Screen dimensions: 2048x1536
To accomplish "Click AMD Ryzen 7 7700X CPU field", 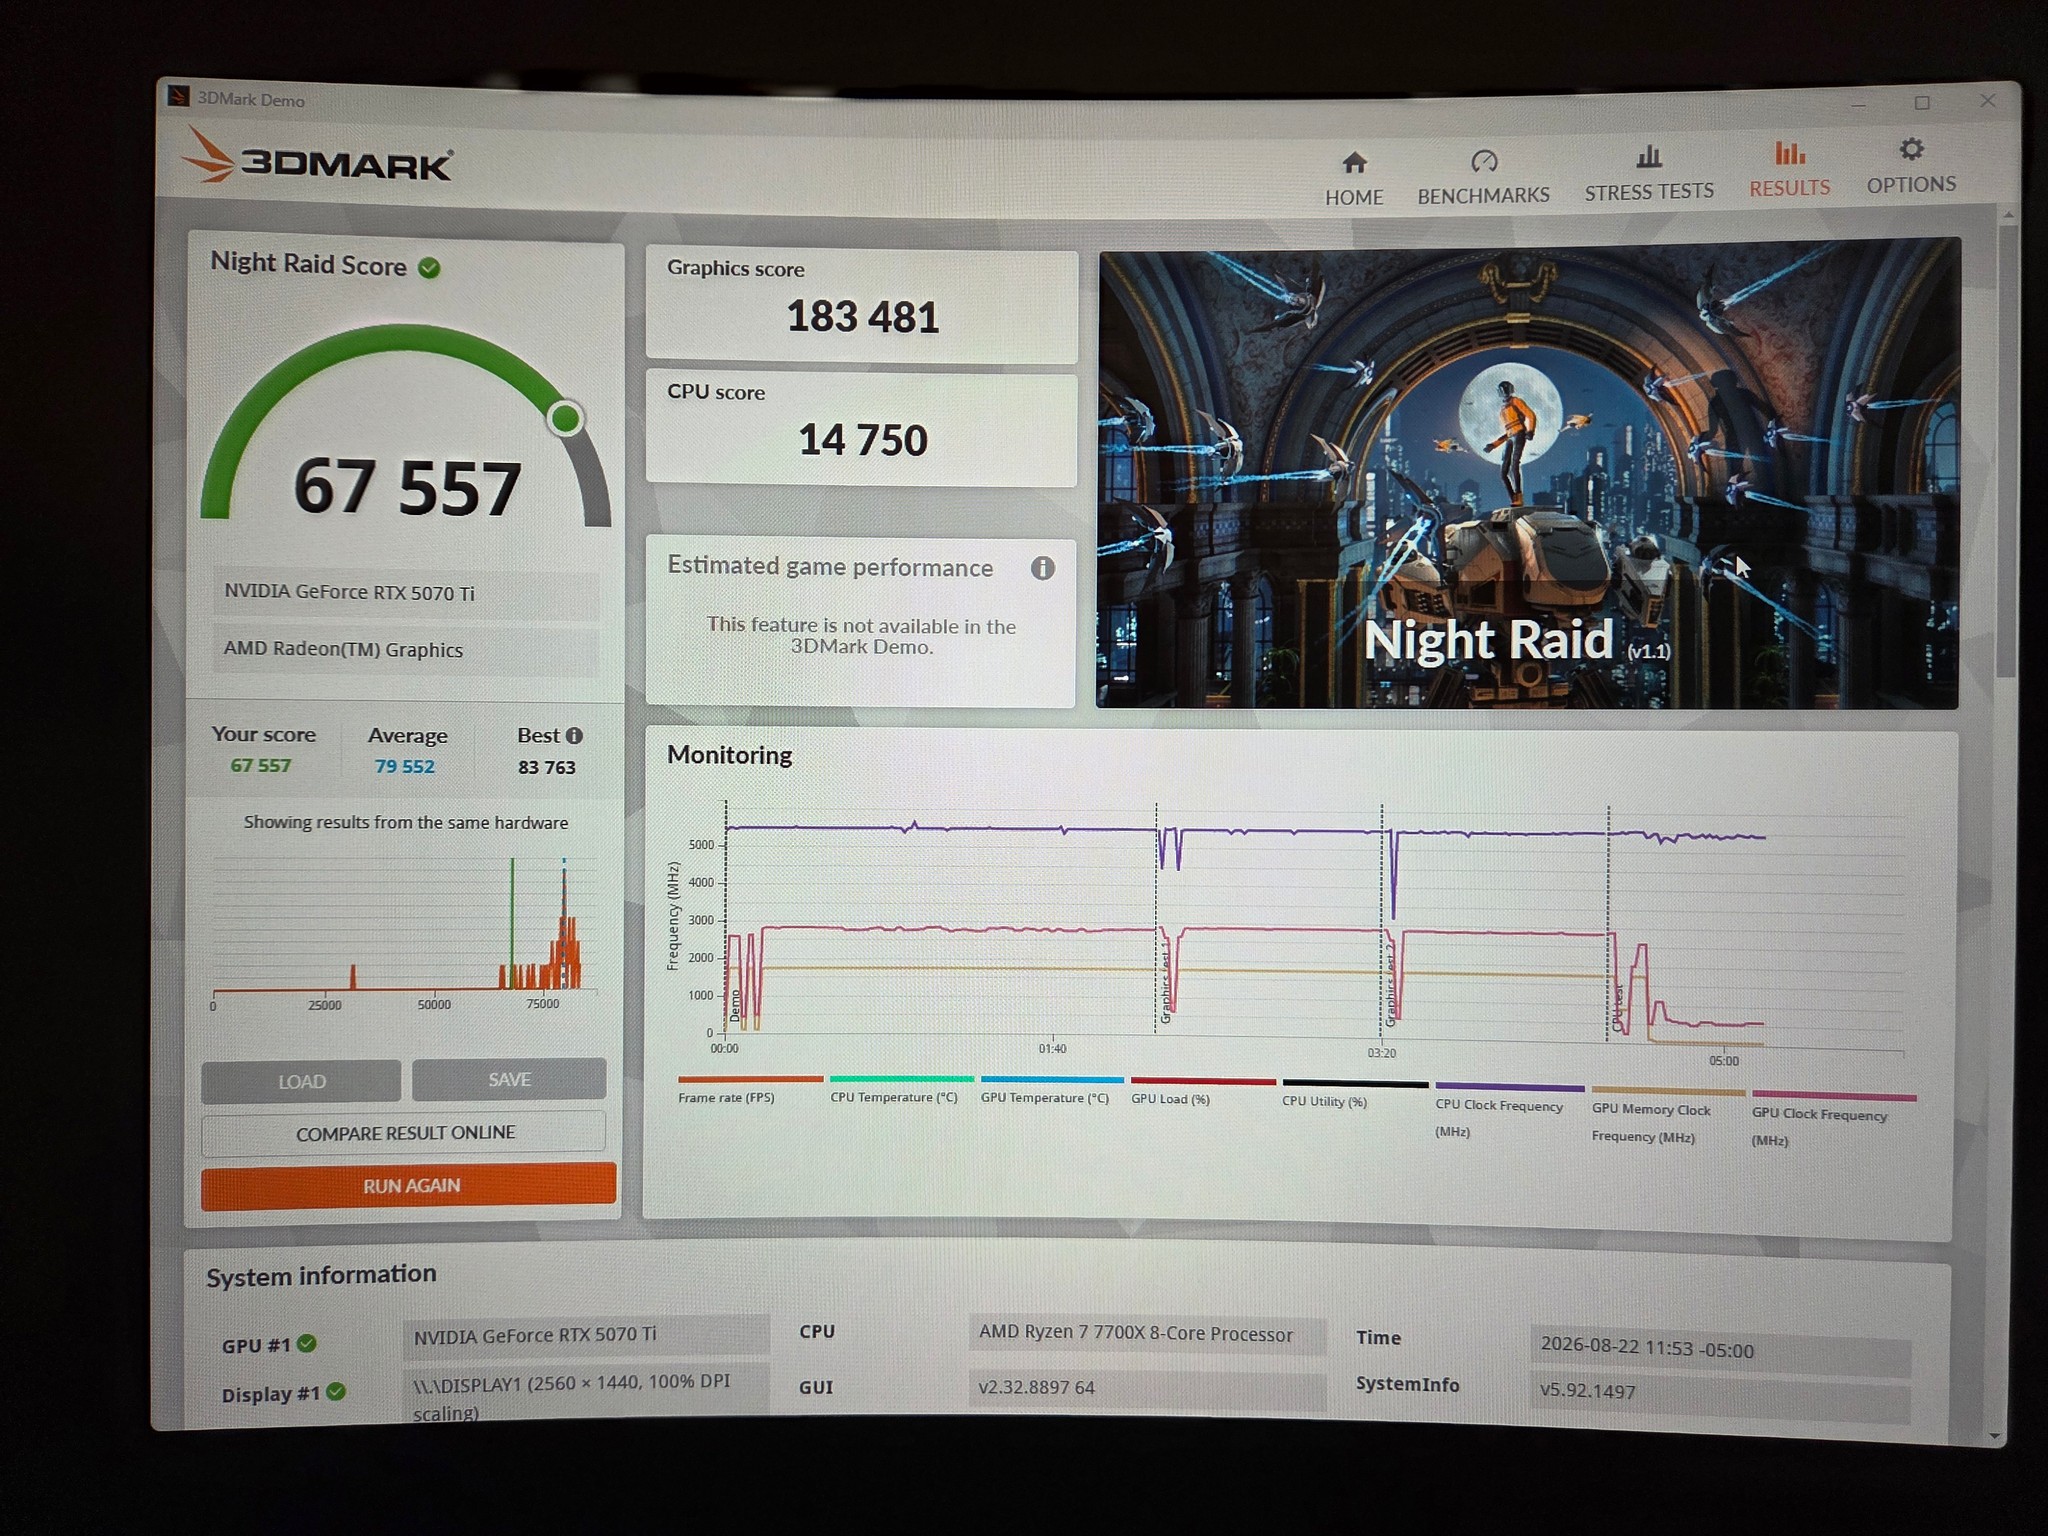I will coord(1147,1334).
